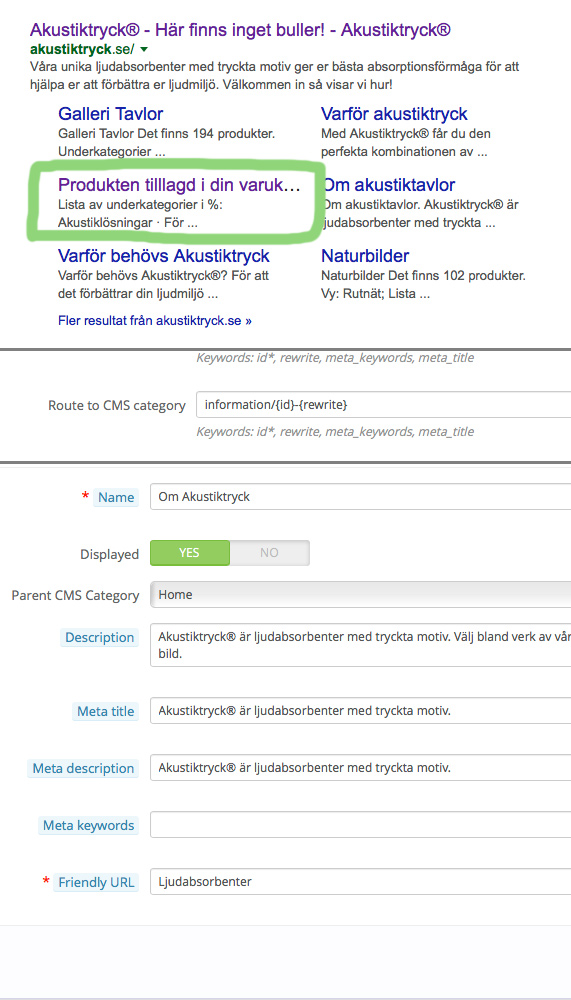
Task: Click the Name field label
Action: [115, 497]
